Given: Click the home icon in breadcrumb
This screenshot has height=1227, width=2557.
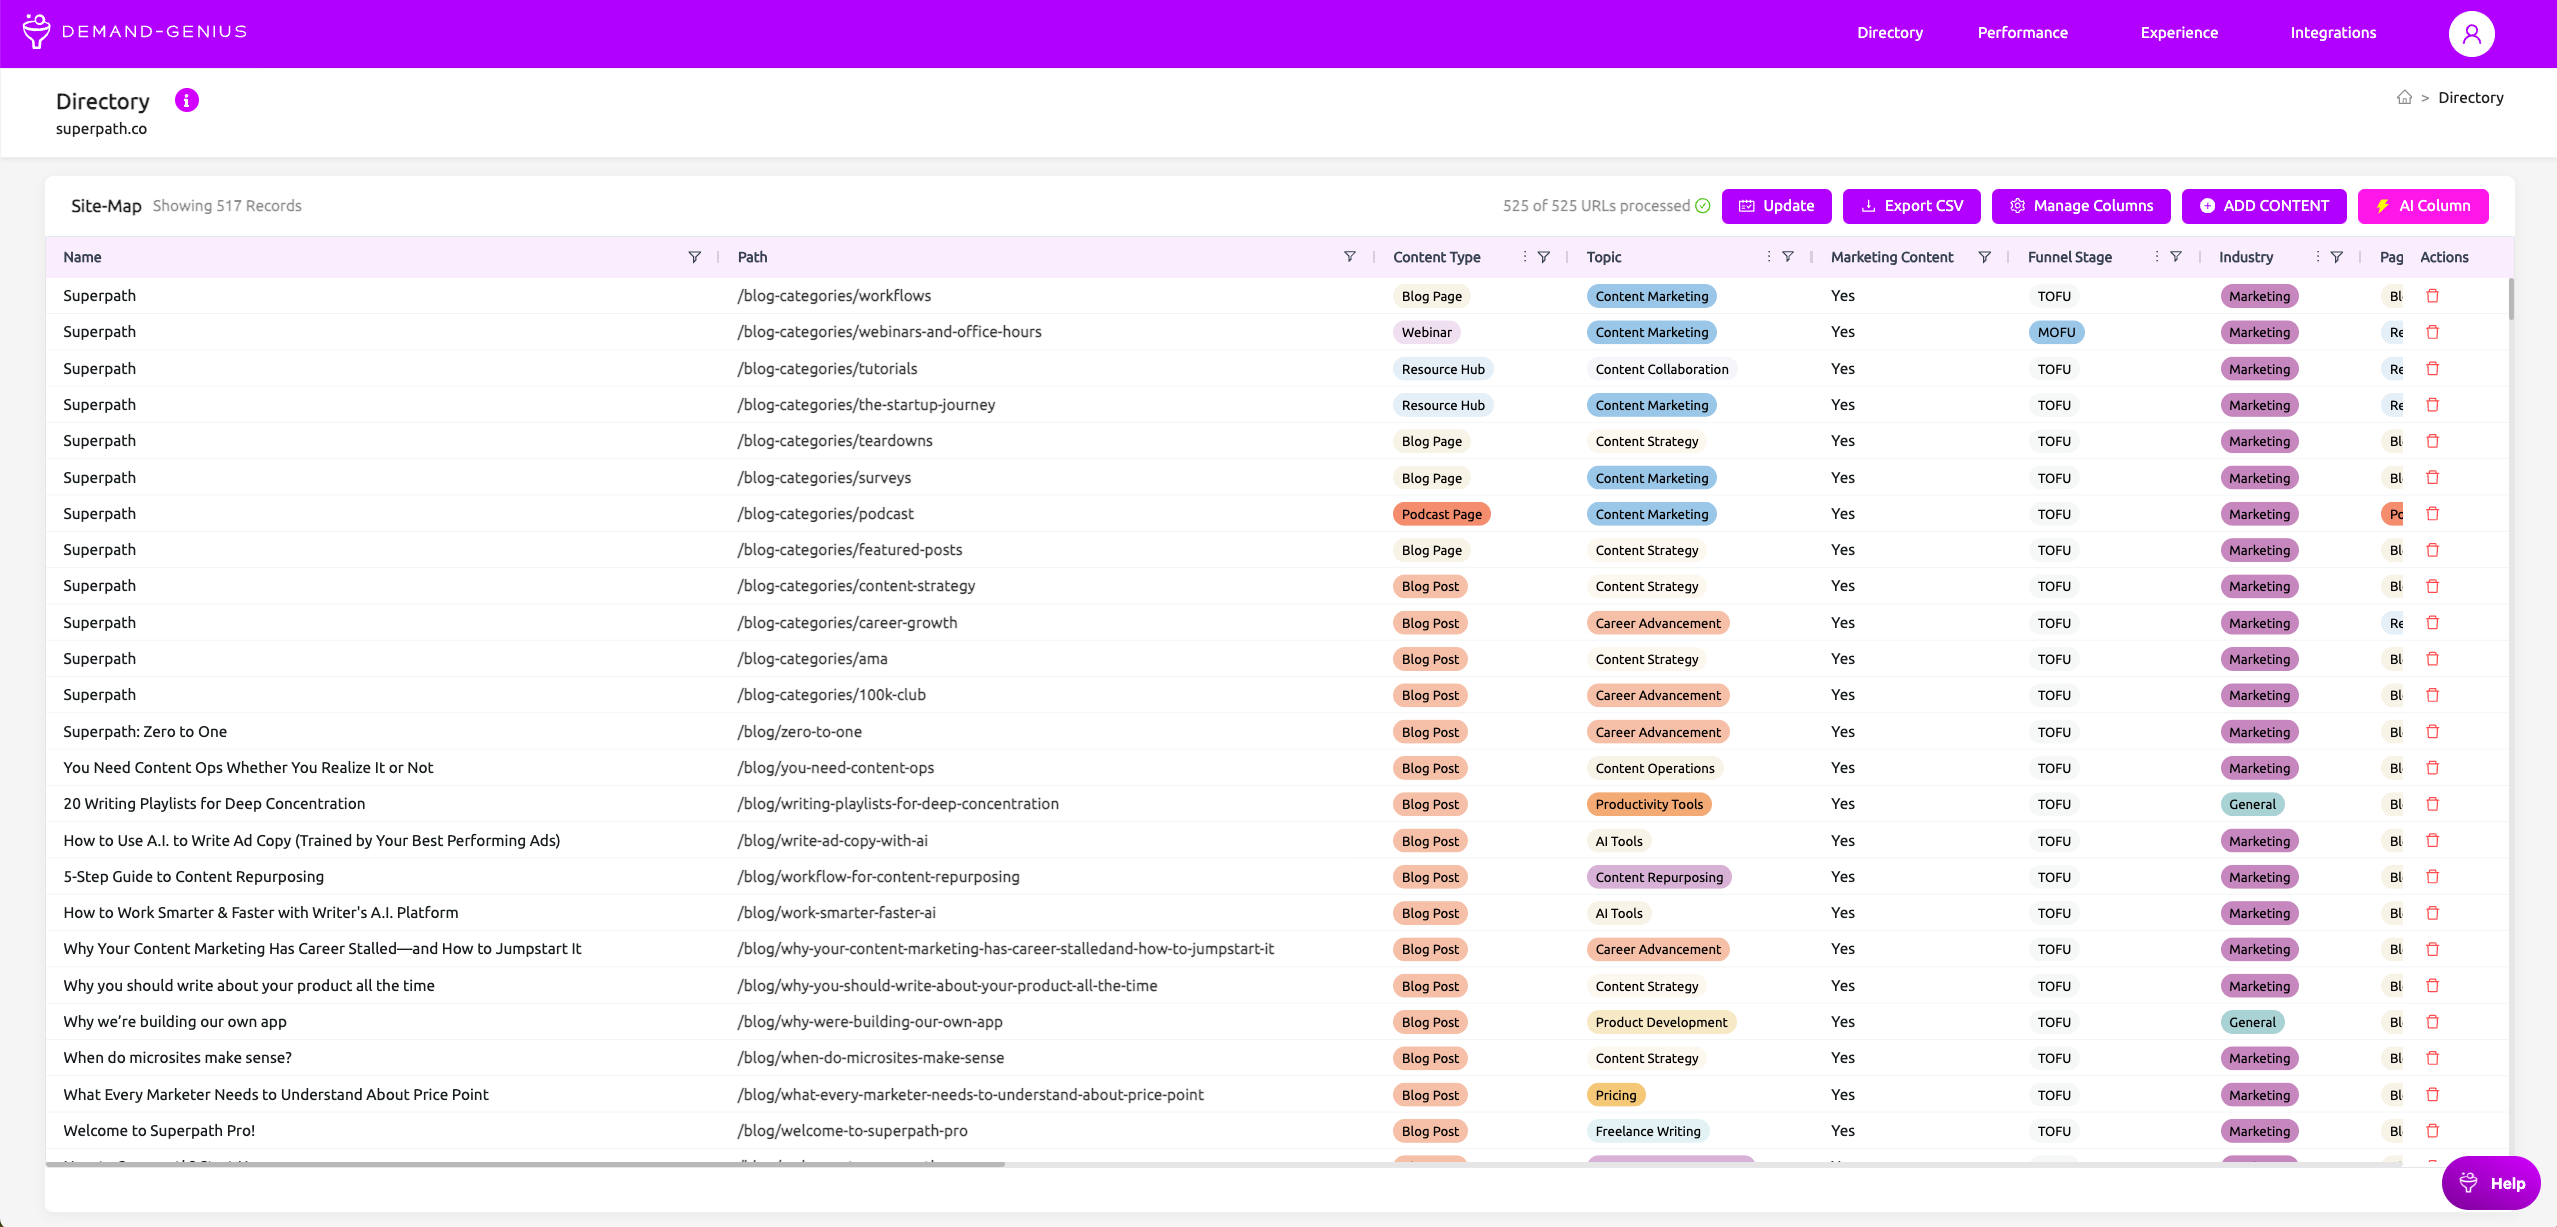Looking at the screenshot, I should 2404,97.
